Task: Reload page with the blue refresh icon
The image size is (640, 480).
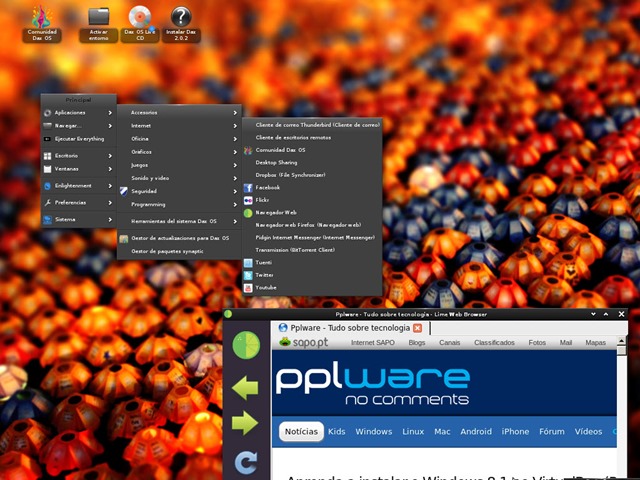Action: [246, 462]
